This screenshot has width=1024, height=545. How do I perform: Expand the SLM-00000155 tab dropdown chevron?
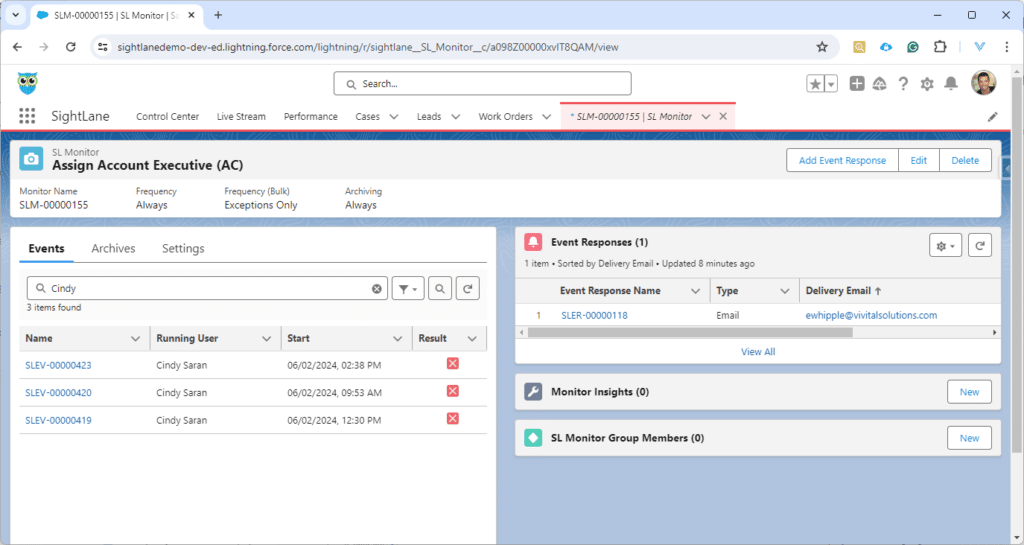[x=706, y=117]
